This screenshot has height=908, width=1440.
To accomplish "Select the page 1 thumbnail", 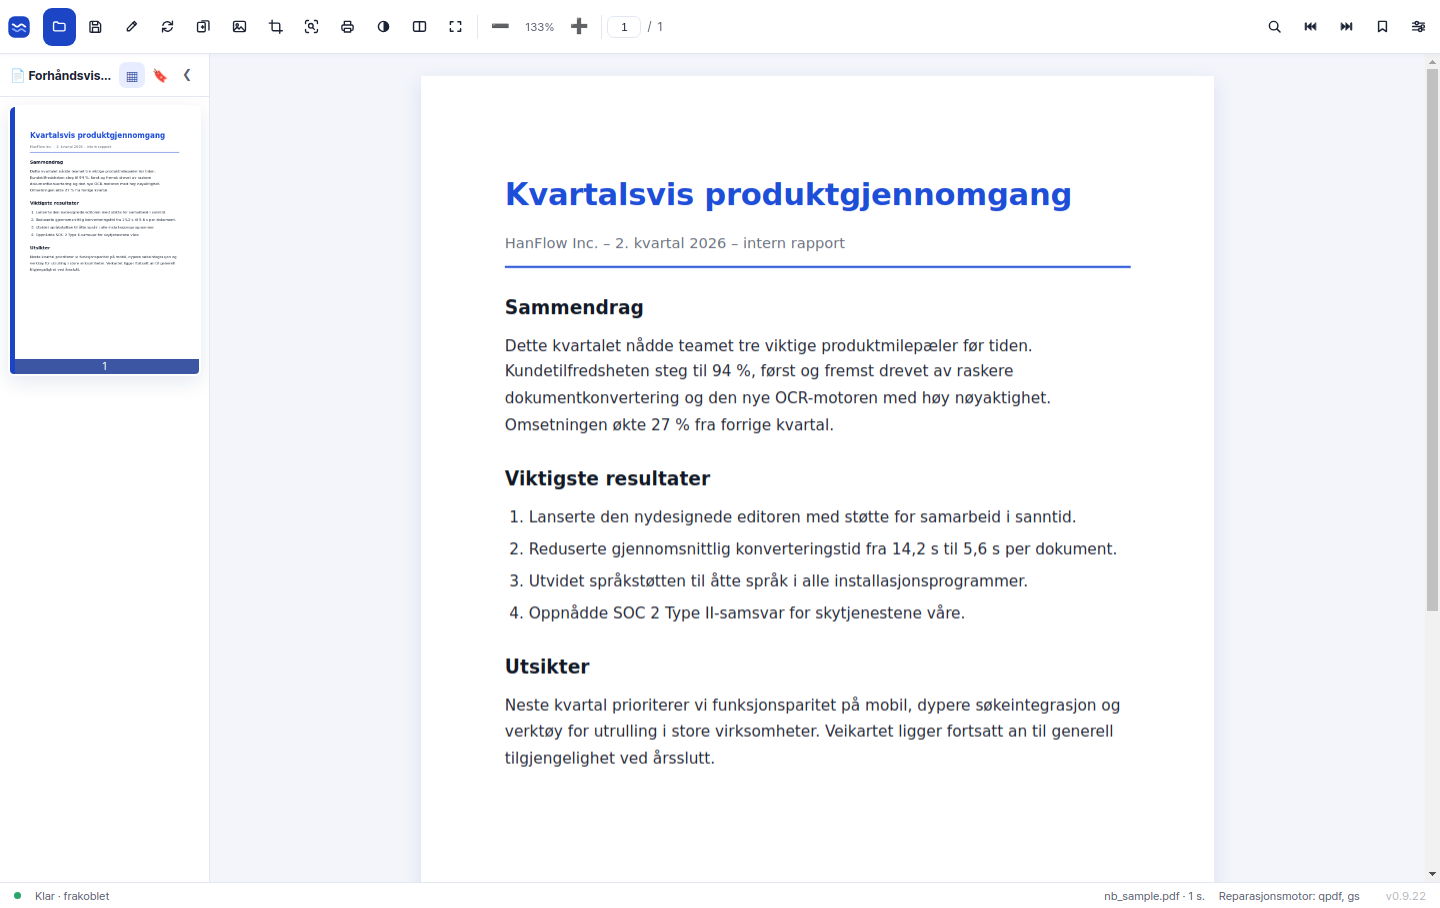I will tap(105, 240).
